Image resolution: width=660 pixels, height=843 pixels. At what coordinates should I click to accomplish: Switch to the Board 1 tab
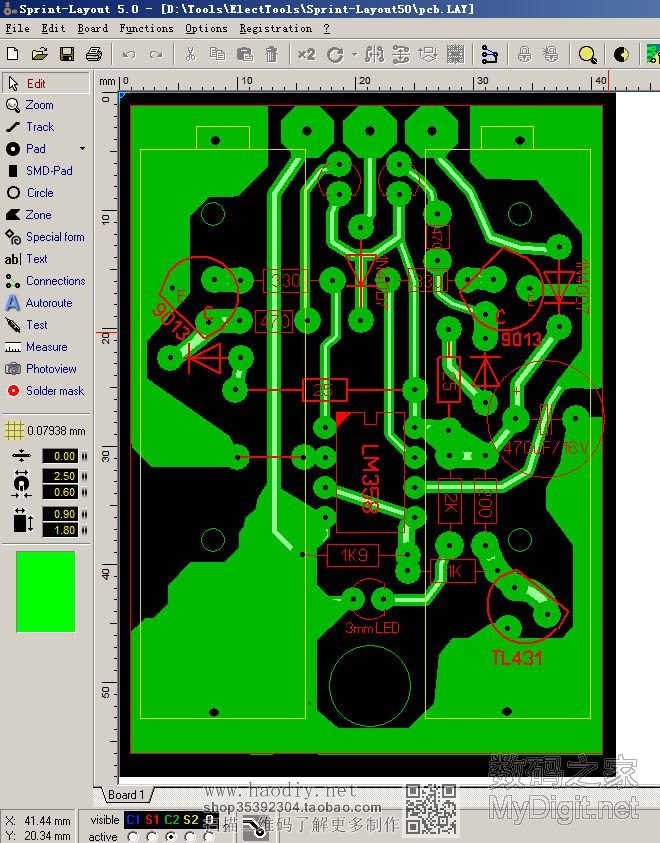coord(126,795)
